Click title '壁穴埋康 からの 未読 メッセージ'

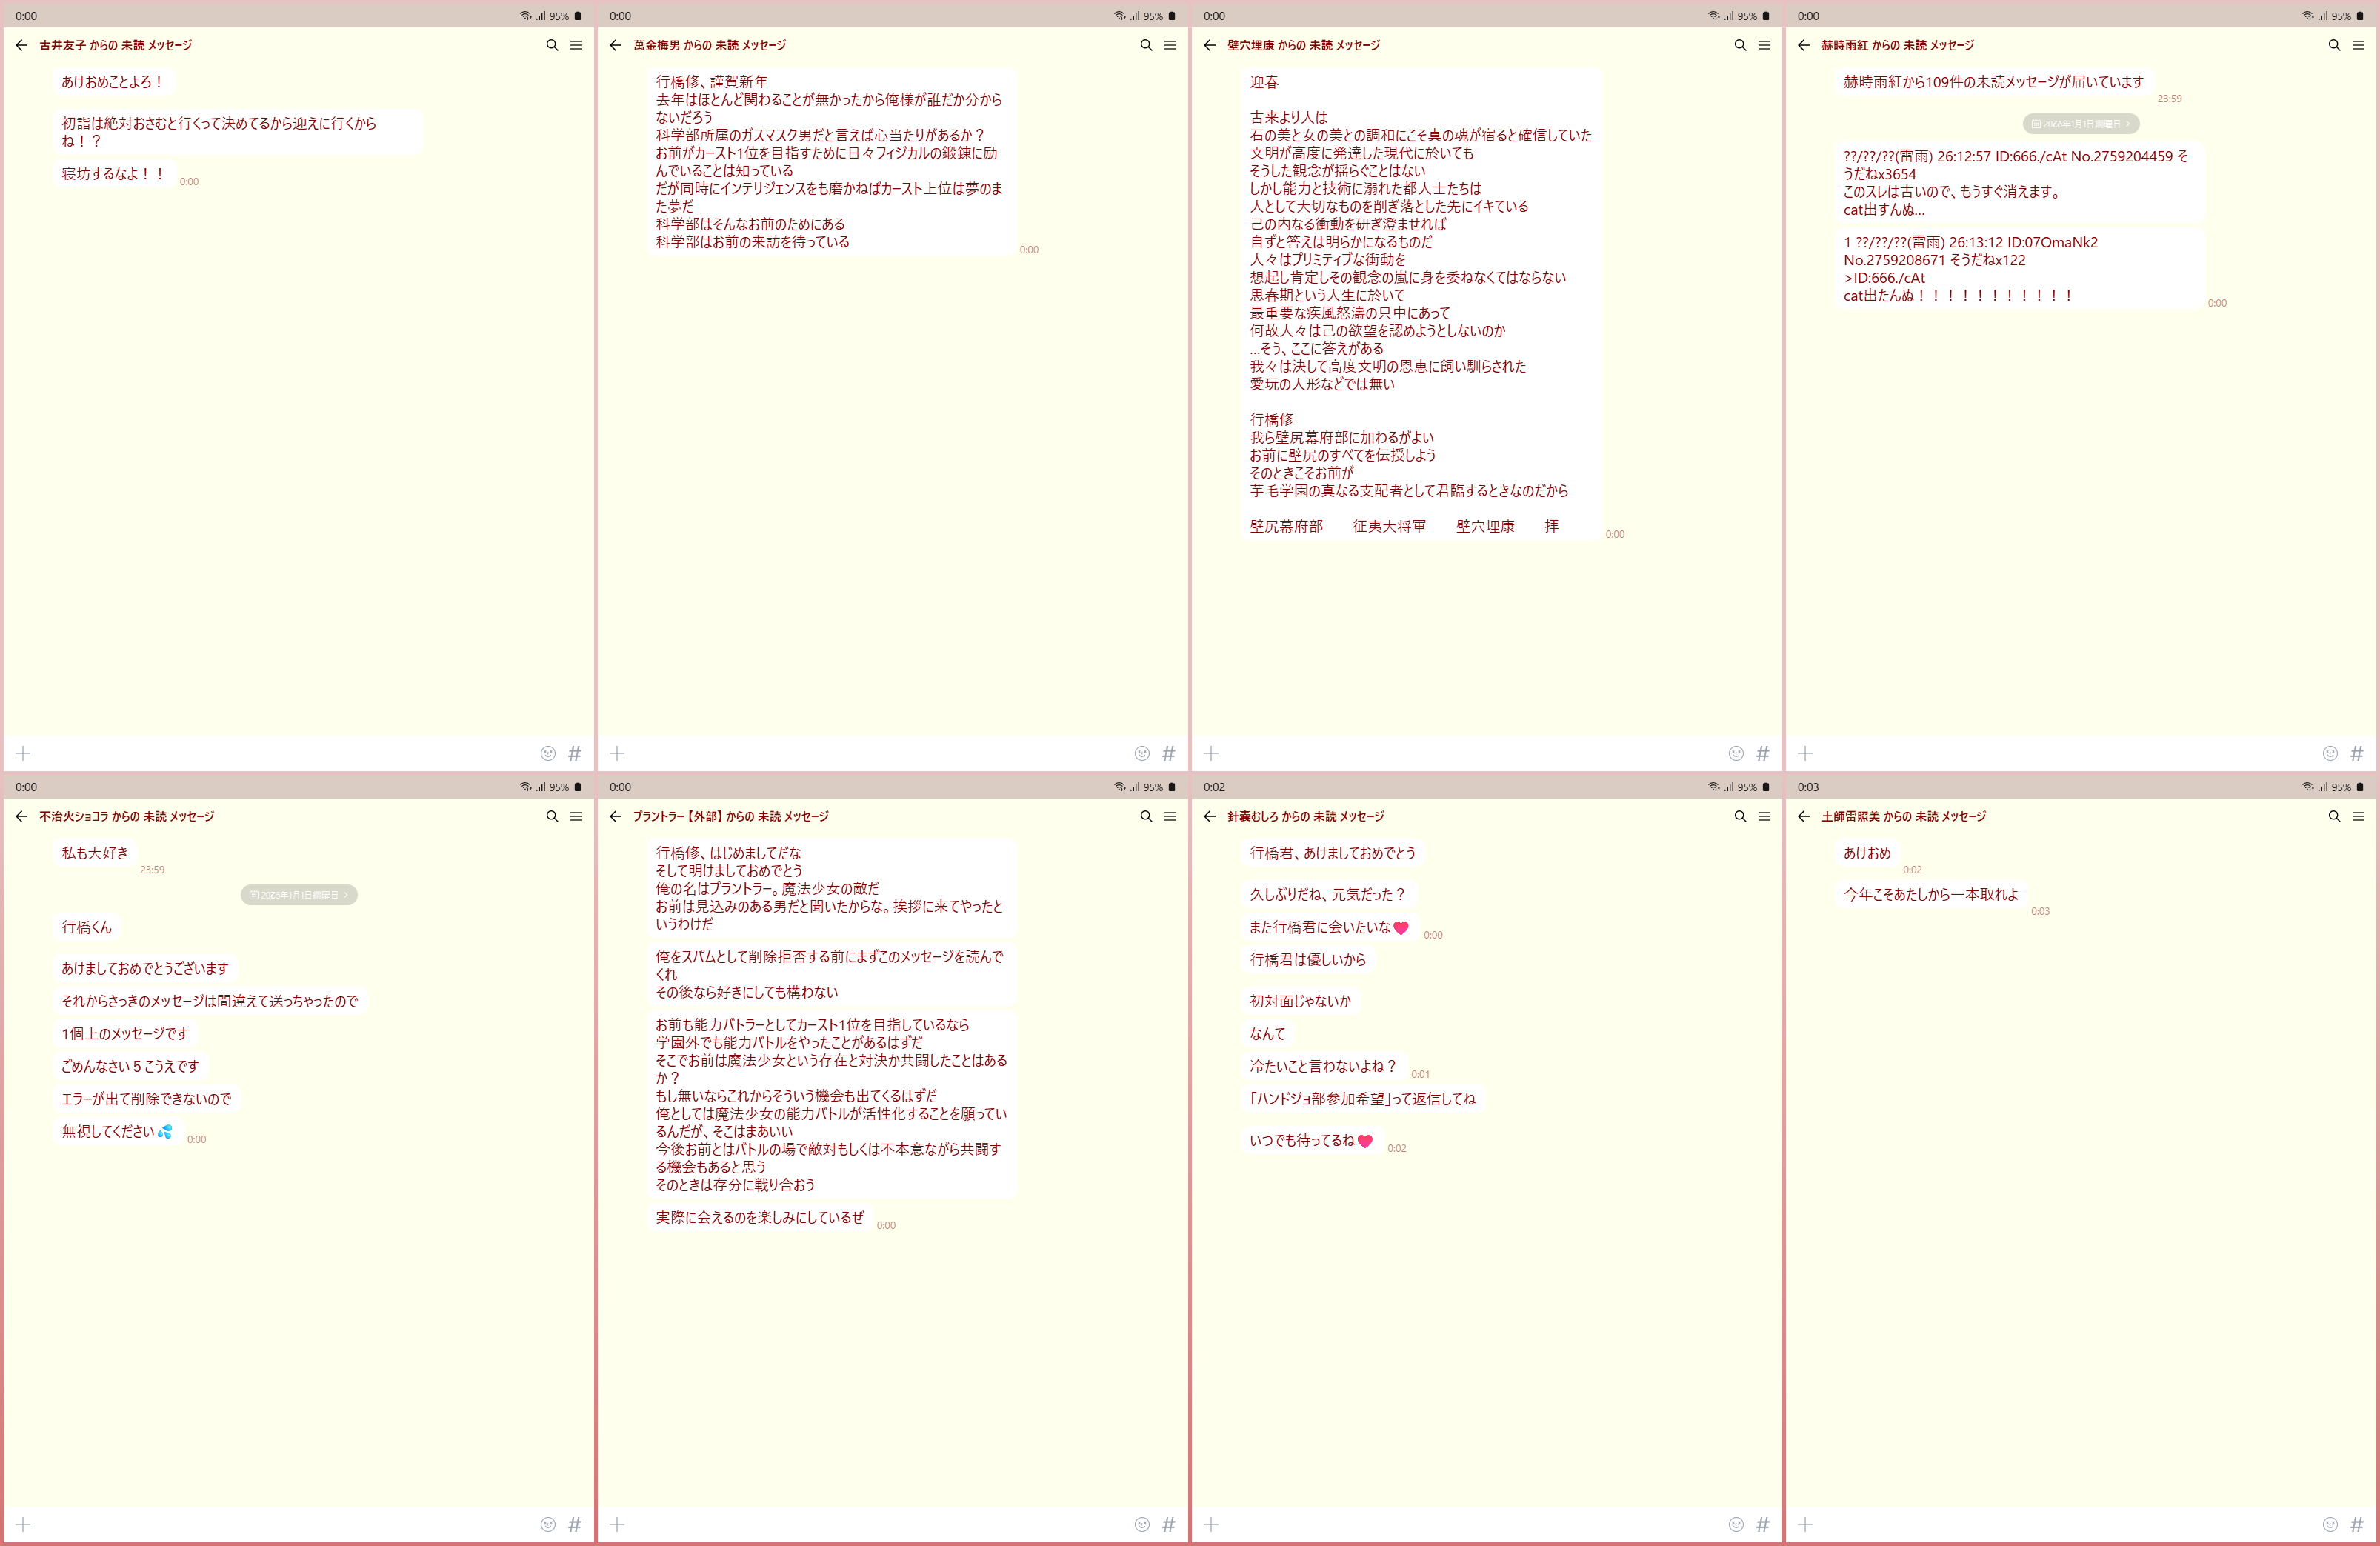[1303, 45]
